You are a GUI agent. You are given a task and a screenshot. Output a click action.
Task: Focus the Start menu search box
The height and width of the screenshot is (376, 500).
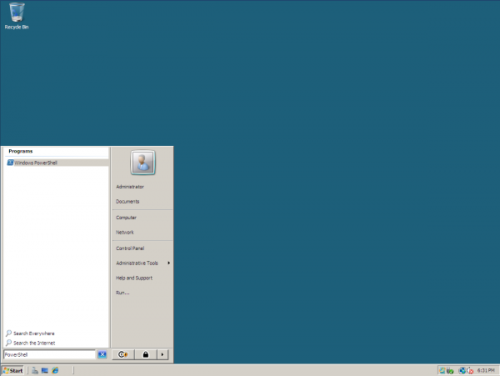[x=50, y=355]
